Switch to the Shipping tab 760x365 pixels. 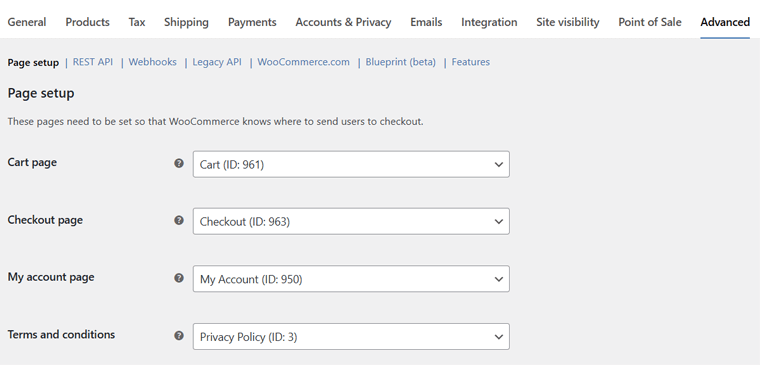click(x=186, y=22)
